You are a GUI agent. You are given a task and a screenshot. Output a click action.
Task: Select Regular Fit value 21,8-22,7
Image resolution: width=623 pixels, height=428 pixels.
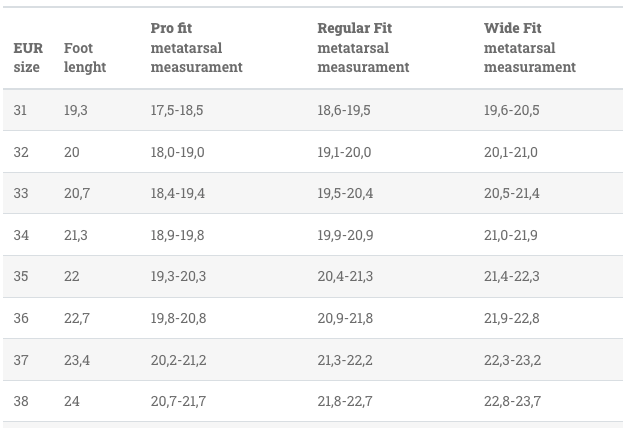pyautogui.click(x=344, y=401)
